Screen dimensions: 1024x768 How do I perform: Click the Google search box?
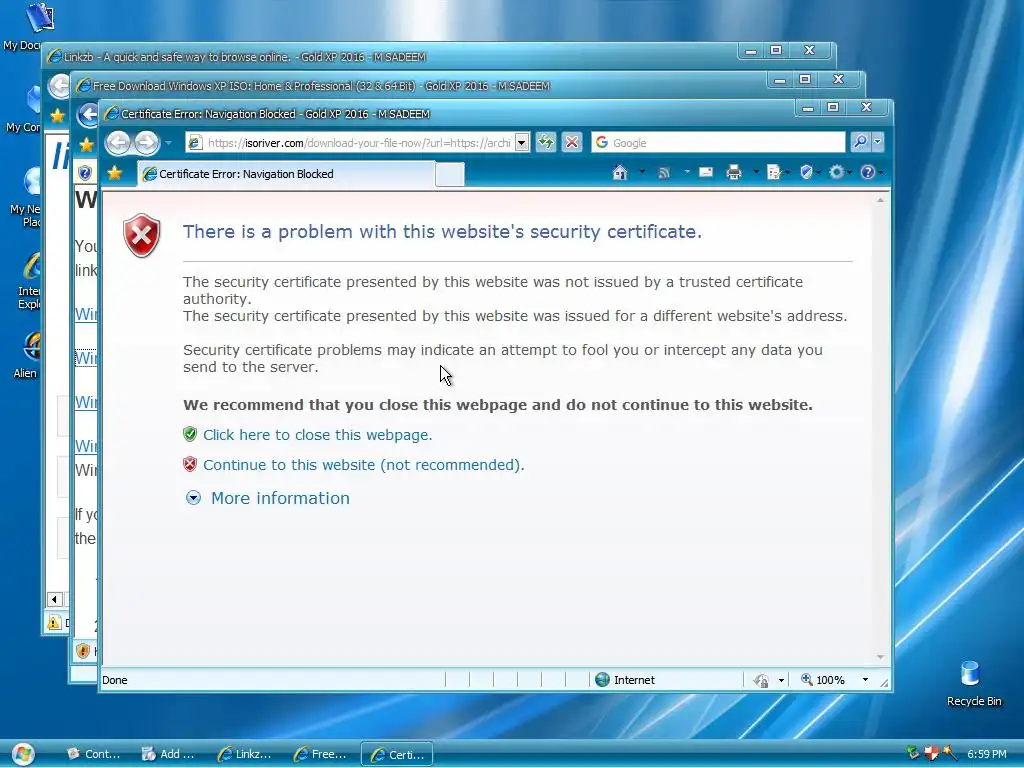click(x=718, y=142)
